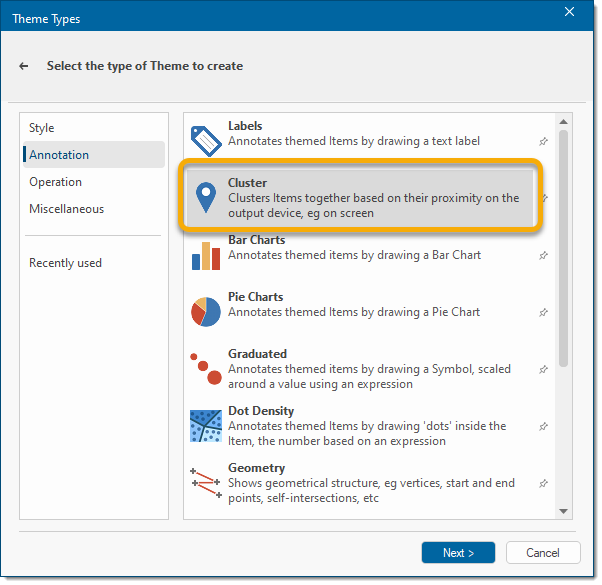
Task: Show the Miscellaneous category
Action: pyautogui.click(x=66, y=209)
